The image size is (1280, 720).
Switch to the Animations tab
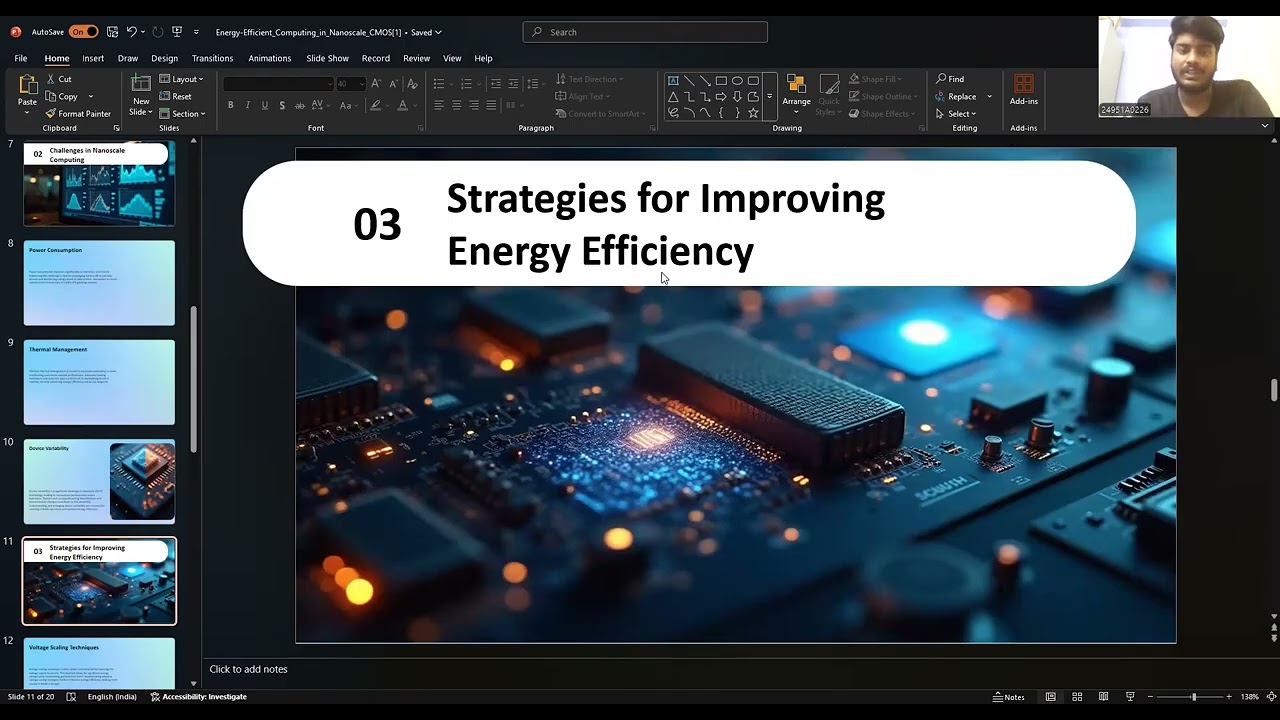269,58
